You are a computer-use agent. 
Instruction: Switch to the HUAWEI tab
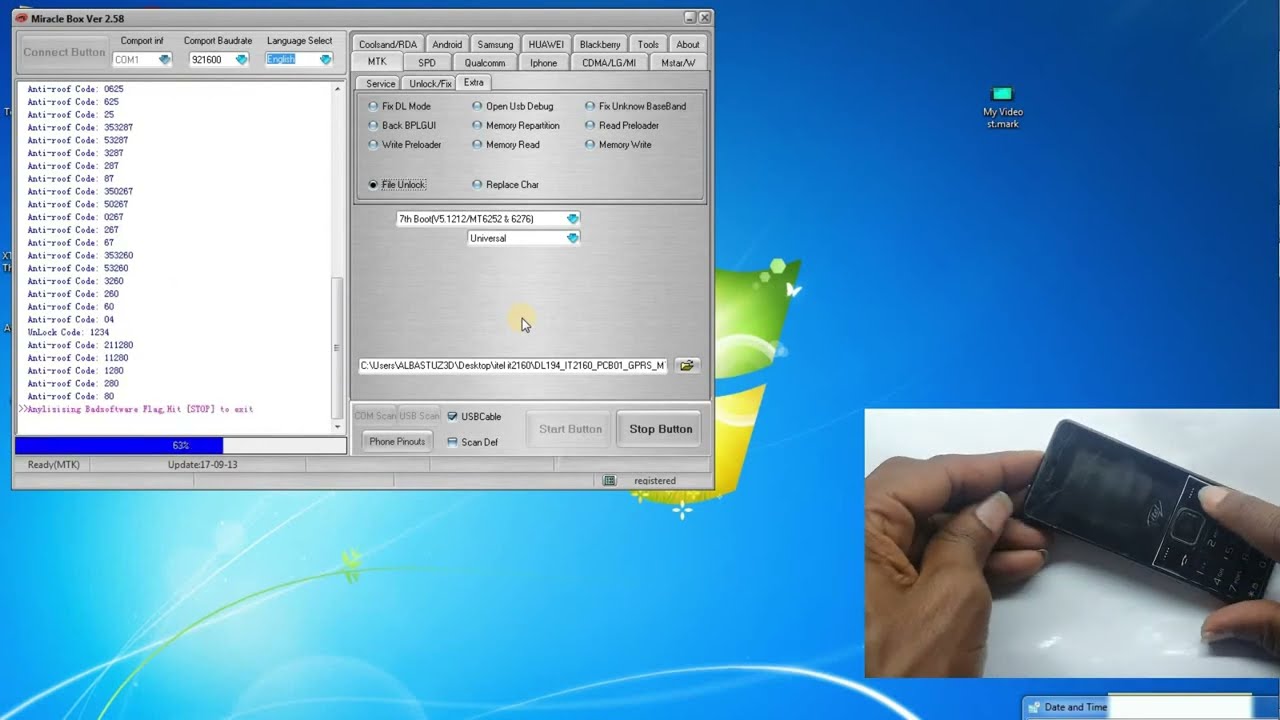click(546, 44)
